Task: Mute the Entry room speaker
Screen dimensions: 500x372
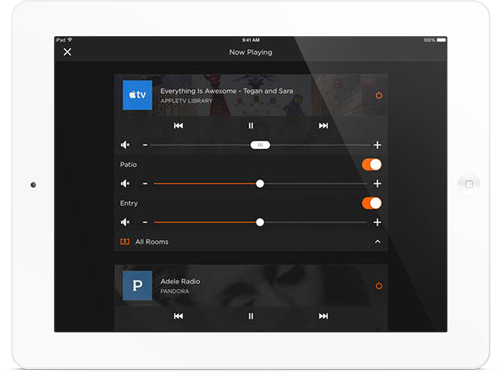Action: pyautogui.click(x=125, y=222)
